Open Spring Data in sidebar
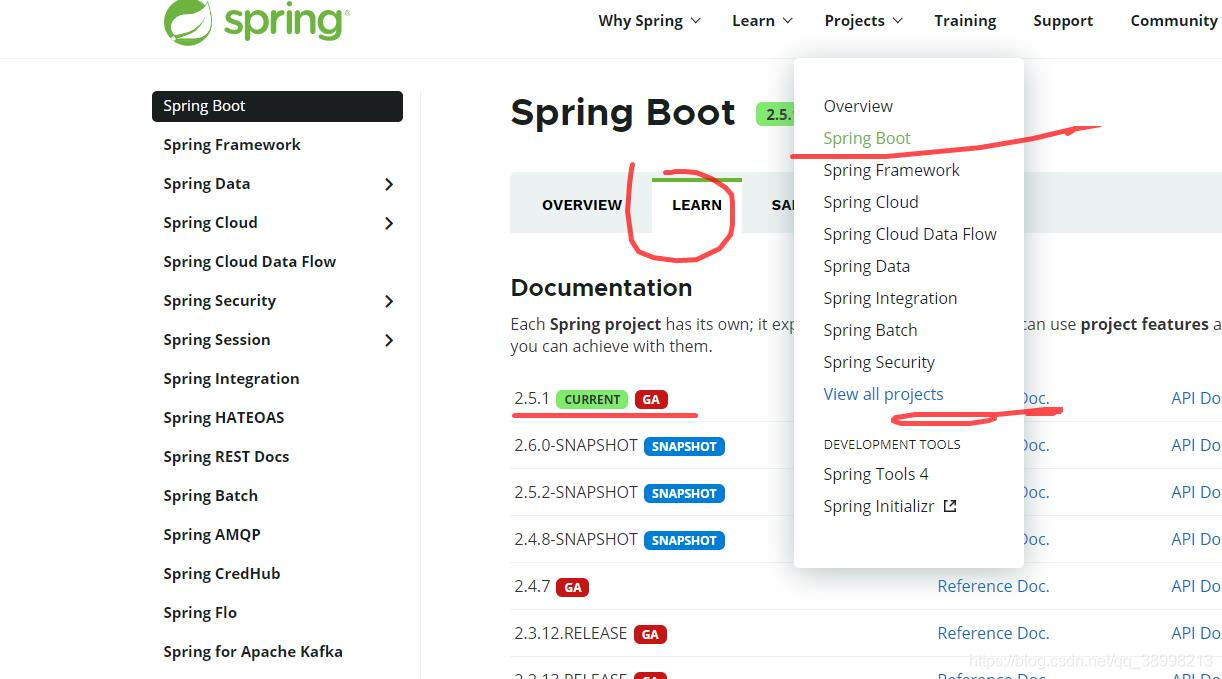Viewport: 1222px width, 679px height. click(x=207, y=183)
